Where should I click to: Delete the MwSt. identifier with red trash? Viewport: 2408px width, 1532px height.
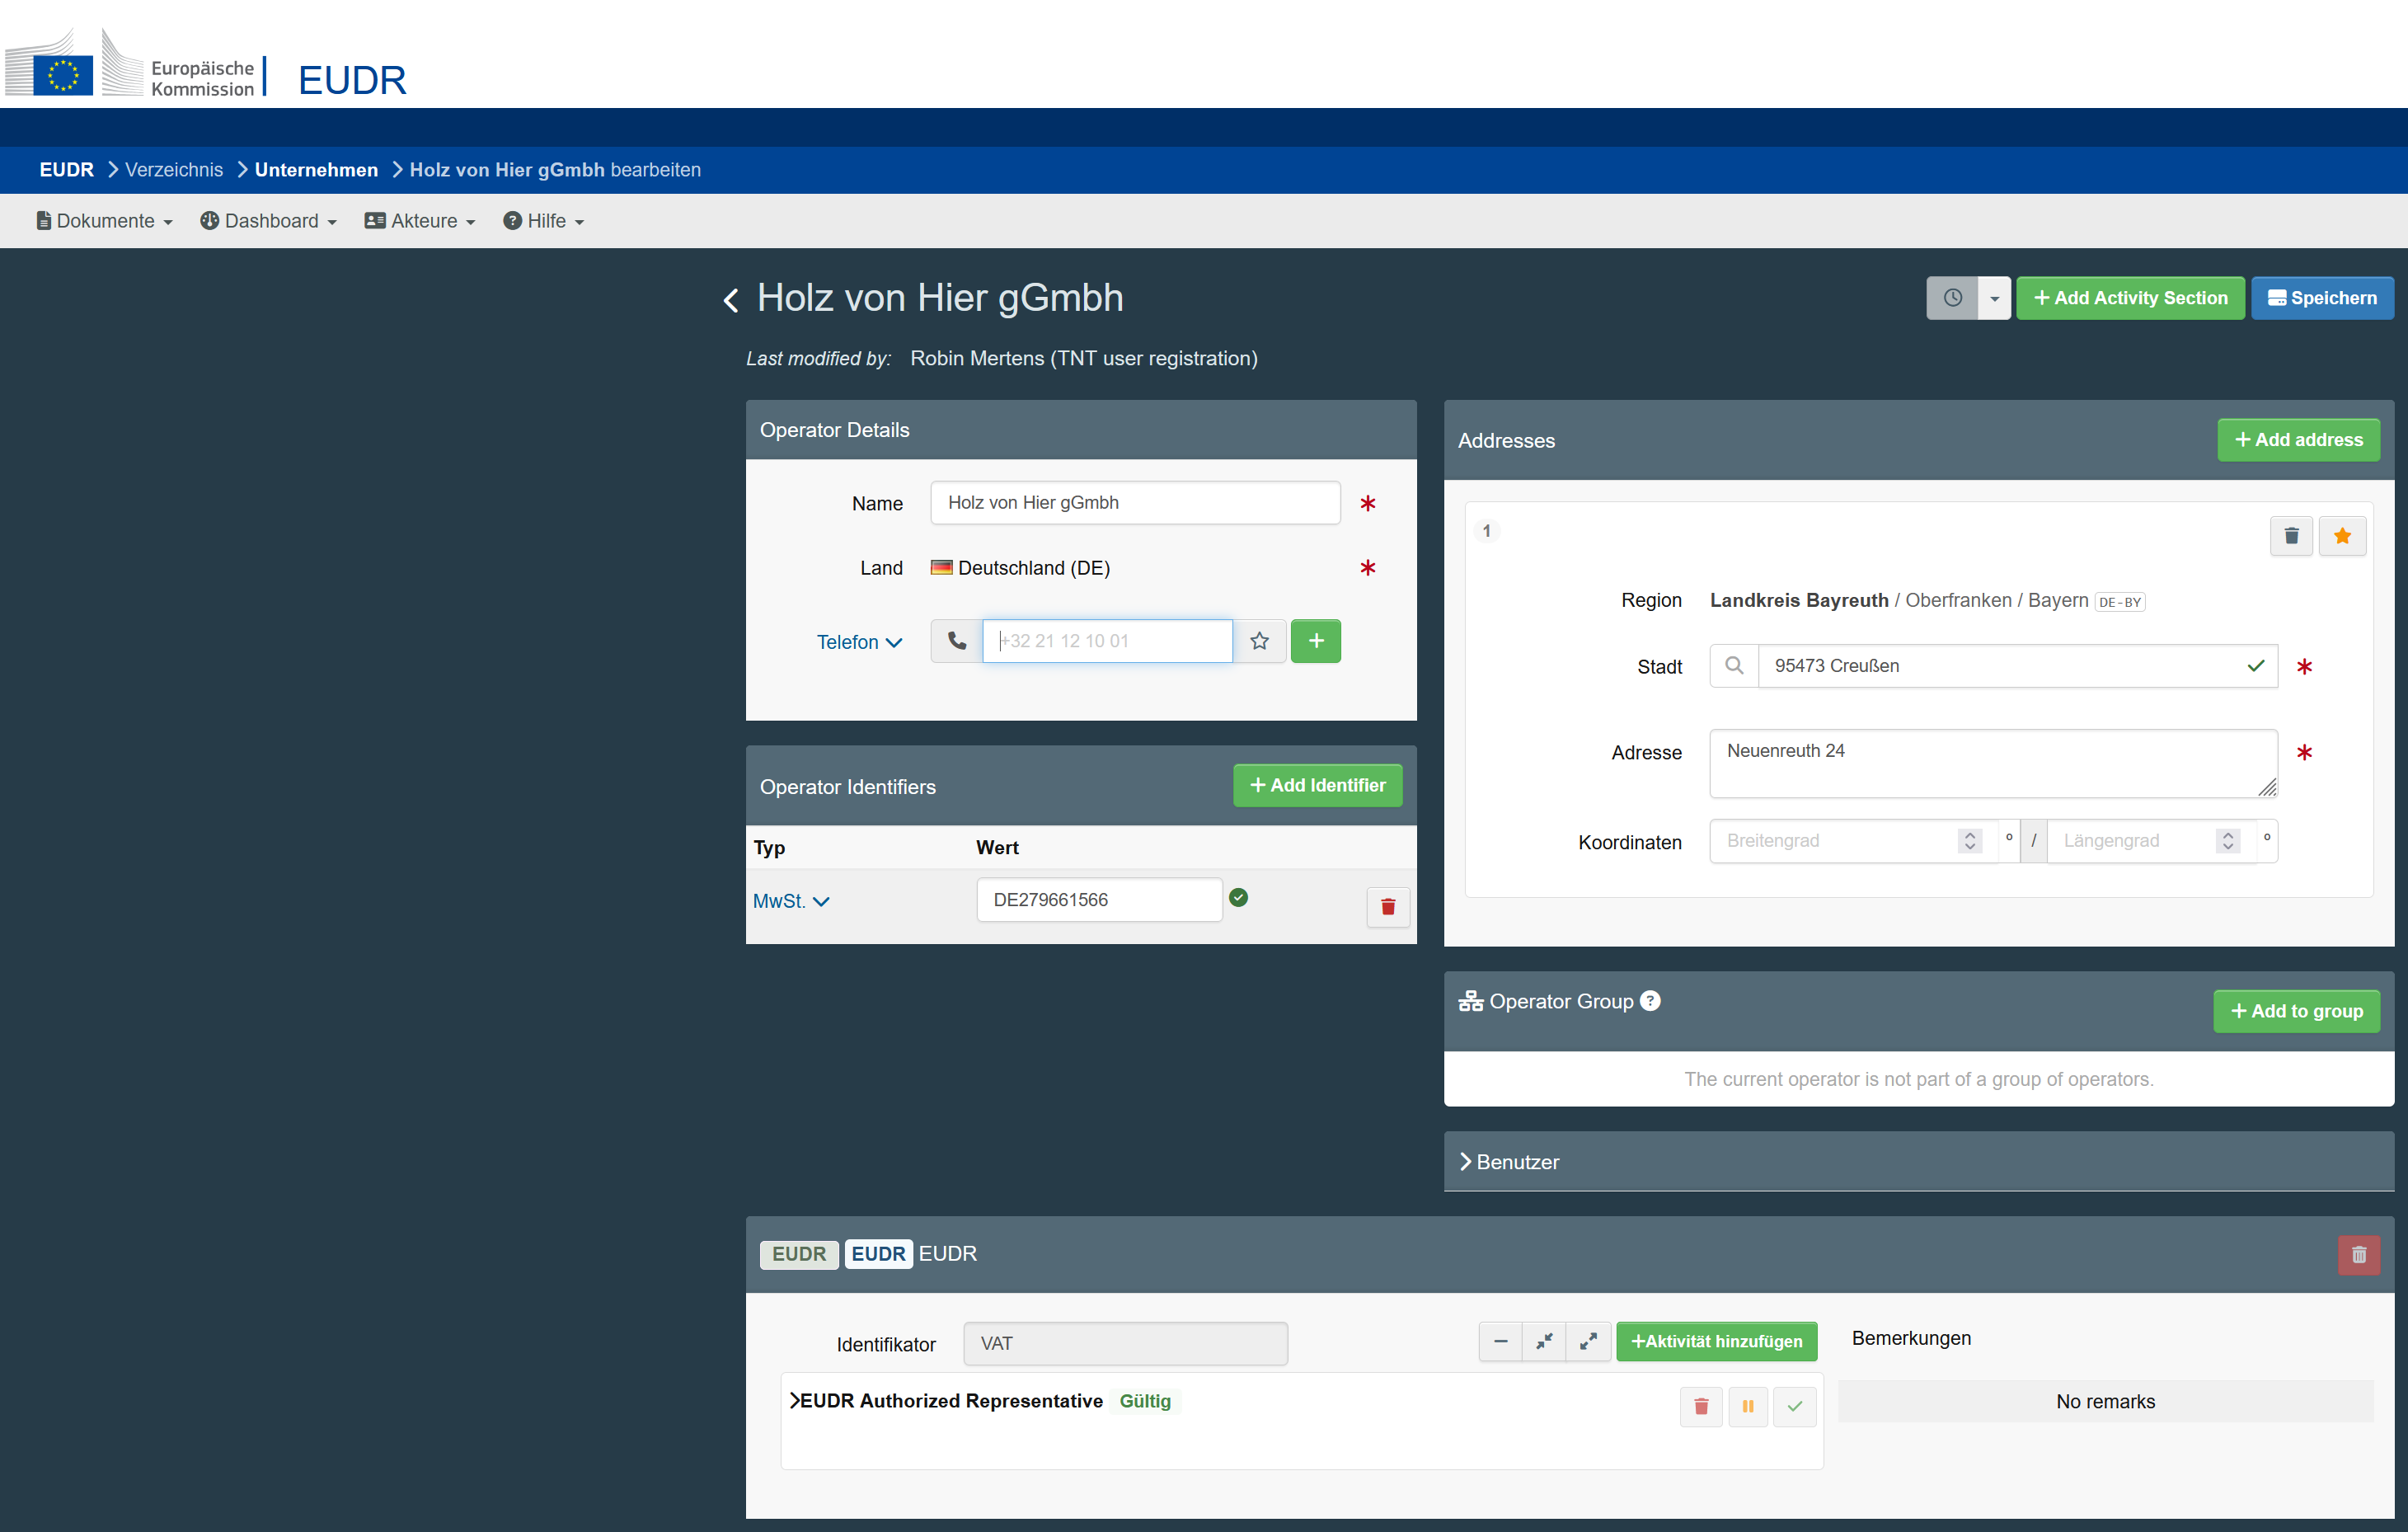1388,907
